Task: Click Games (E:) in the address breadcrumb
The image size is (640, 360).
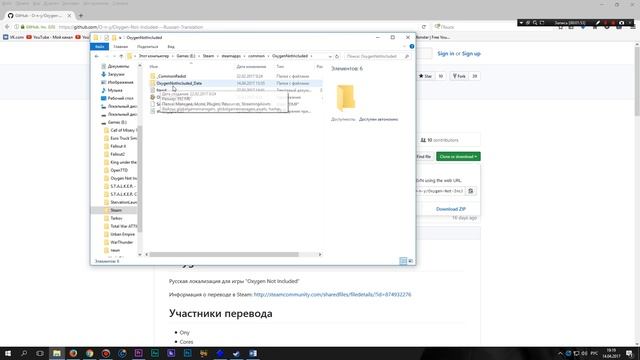Action: coord(186,56)
